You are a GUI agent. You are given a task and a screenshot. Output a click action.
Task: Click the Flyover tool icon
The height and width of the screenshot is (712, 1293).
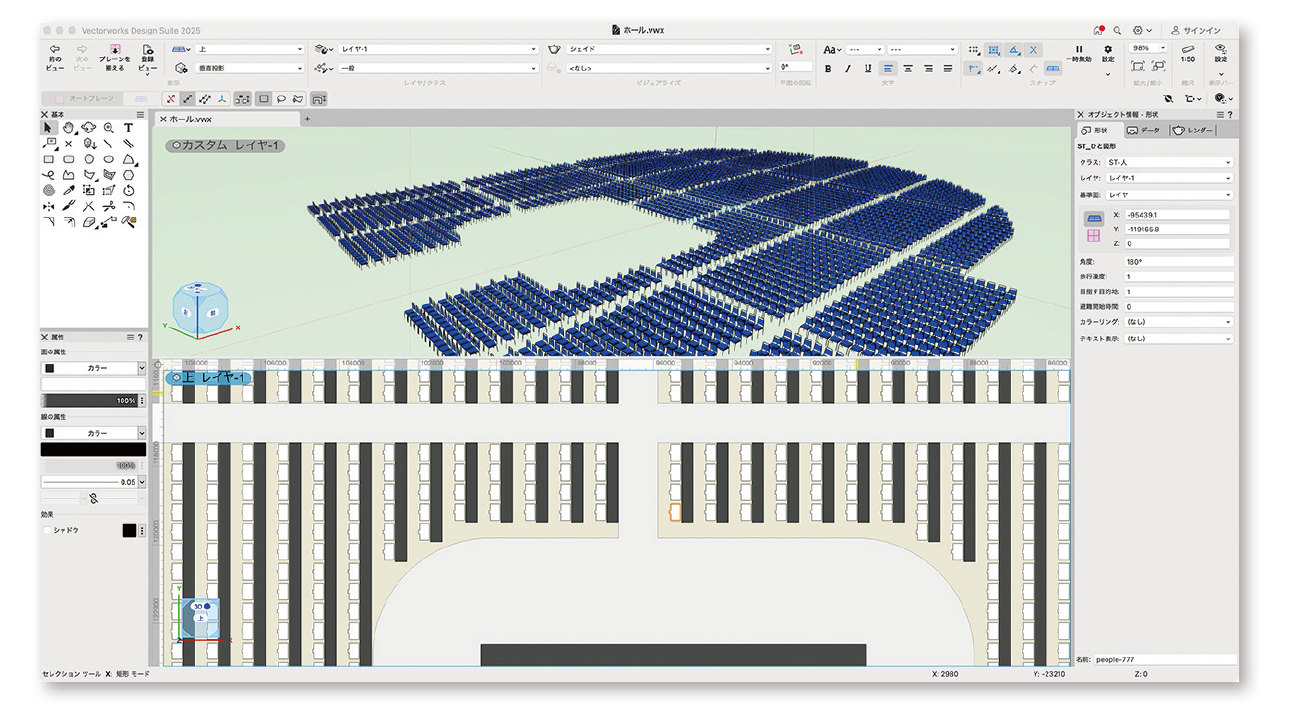(x=89, y=128)
